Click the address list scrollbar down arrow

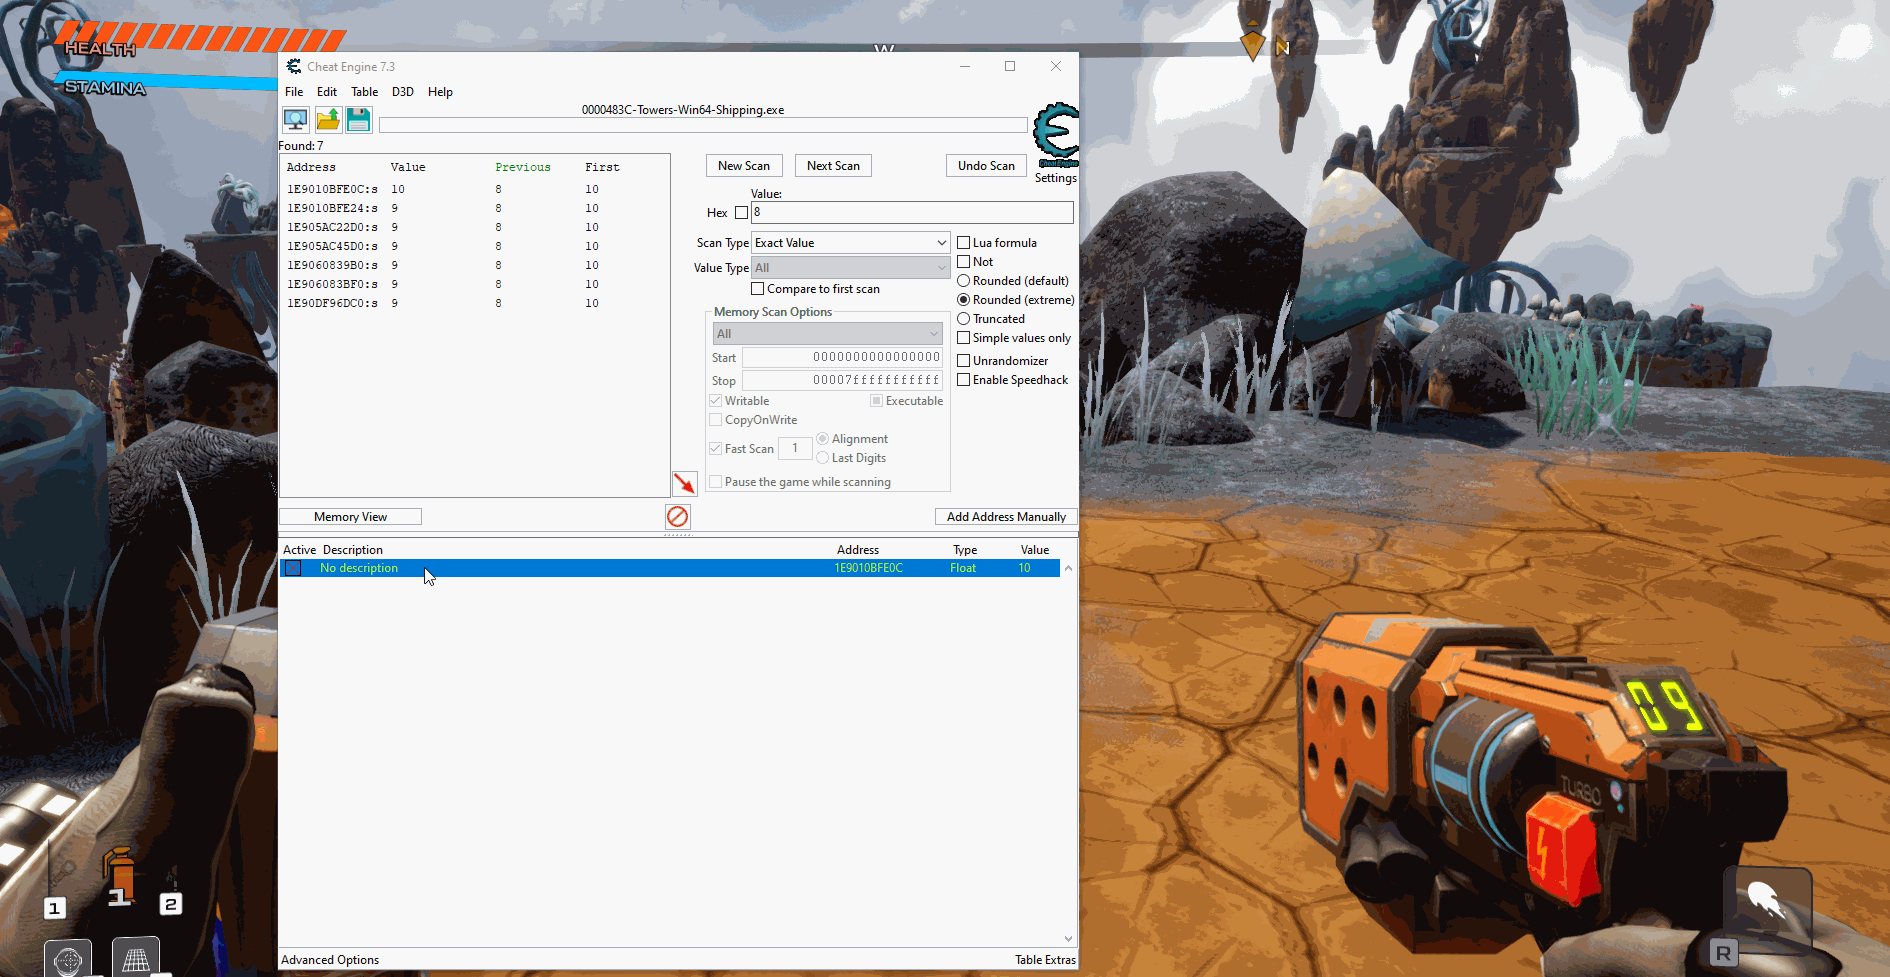[x=1069, y=939]
